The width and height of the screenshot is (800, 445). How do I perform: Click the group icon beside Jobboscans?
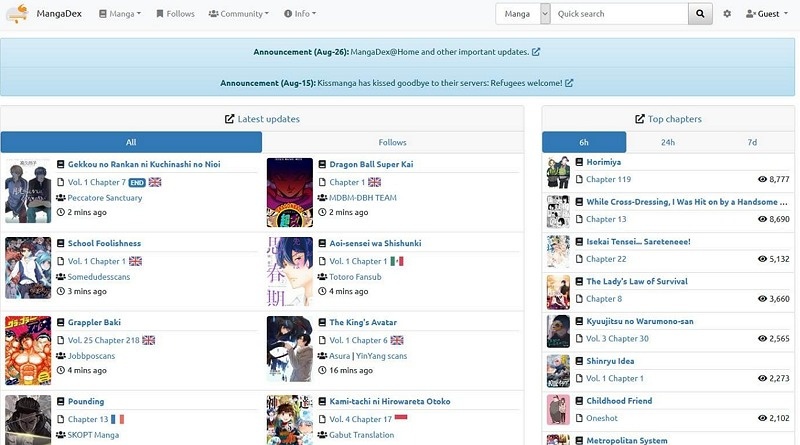61,356
